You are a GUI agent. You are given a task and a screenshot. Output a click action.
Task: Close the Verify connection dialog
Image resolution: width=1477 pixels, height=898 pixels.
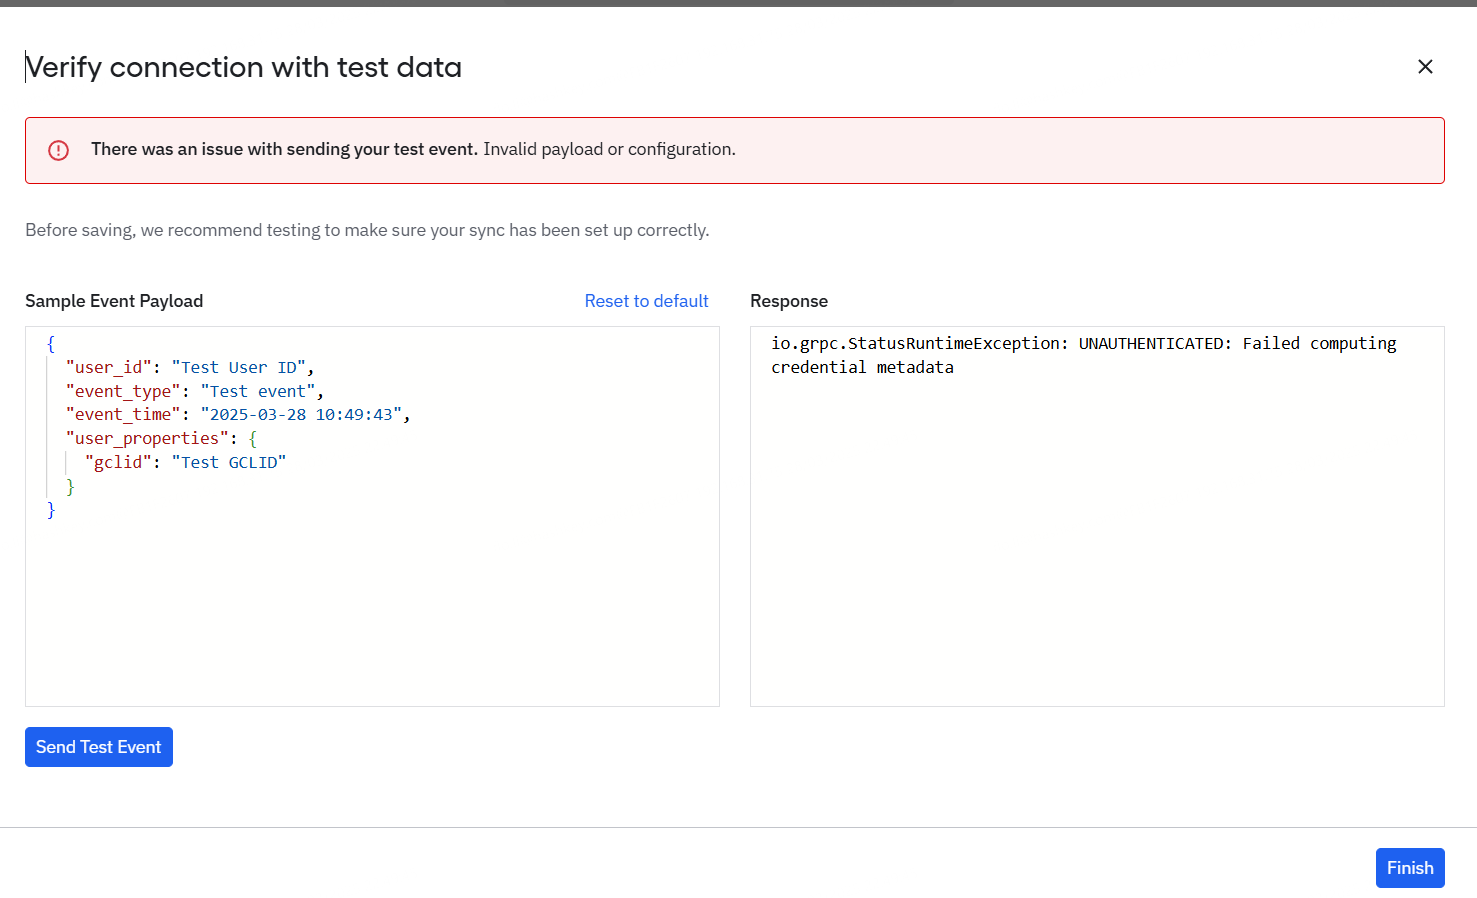pos(1425,67)
